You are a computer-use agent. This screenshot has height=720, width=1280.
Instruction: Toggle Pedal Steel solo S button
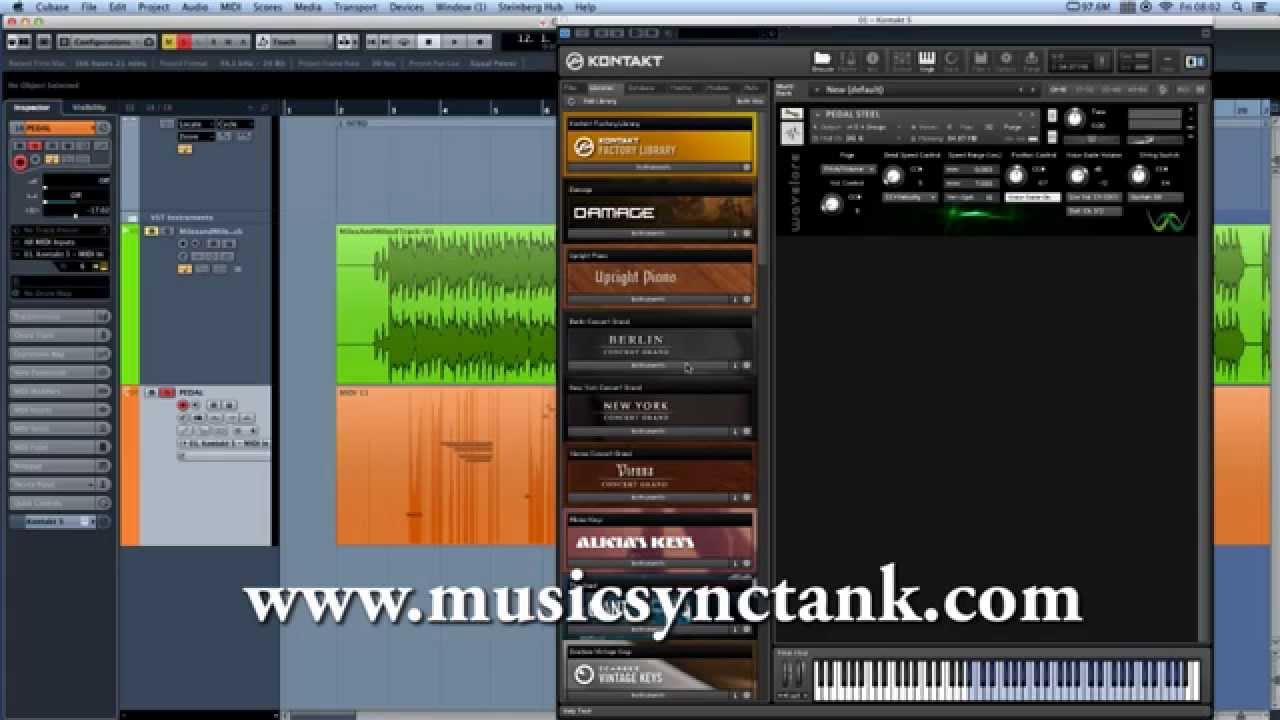click(1051, 113)
